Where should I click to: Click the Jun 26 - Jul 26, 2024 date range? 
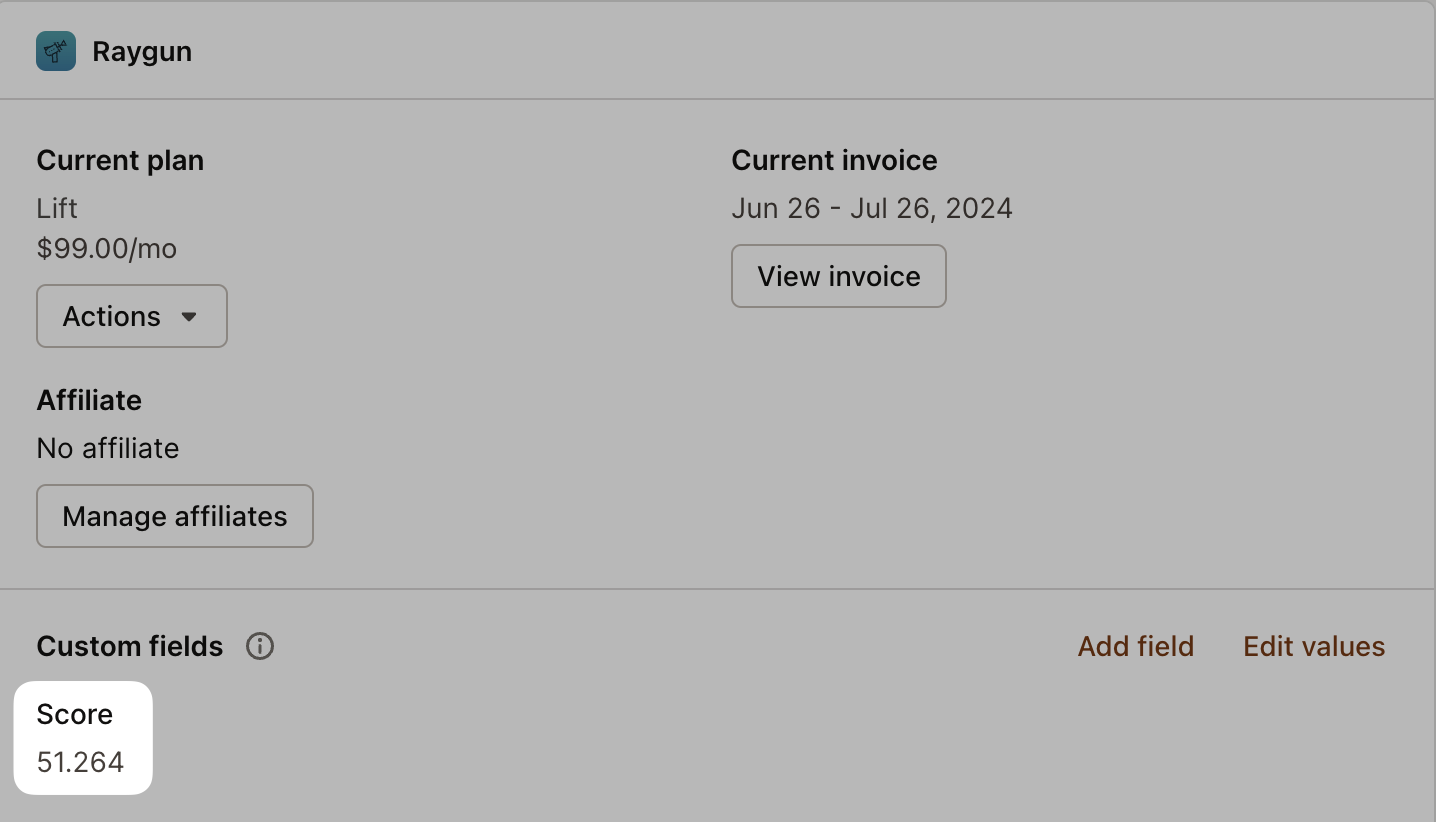872,208
